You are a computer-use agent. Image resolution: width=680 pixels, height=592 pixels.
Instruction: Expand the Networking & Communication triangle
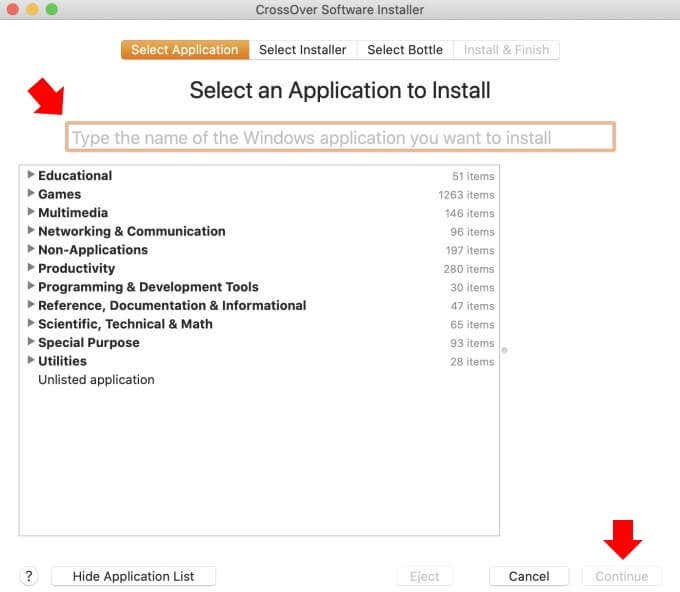tap(31, 230)
